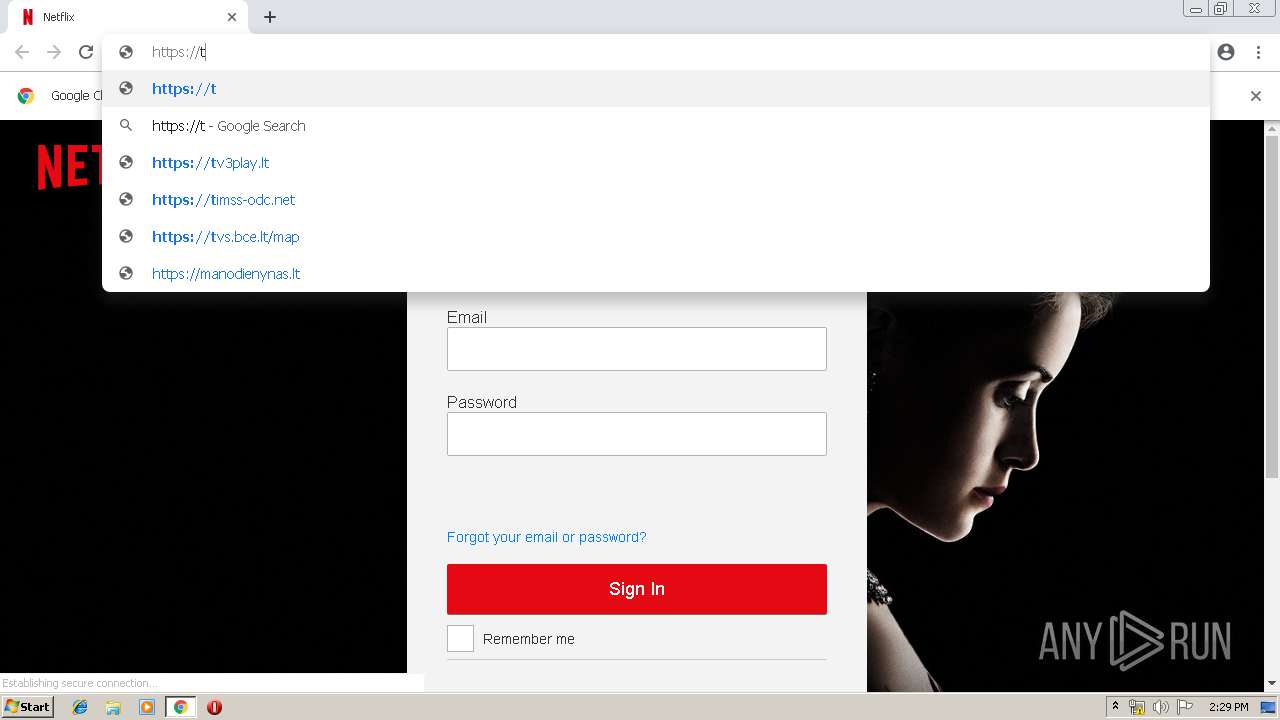
Task: Focus the Email input field
Action: pos(637,349)
